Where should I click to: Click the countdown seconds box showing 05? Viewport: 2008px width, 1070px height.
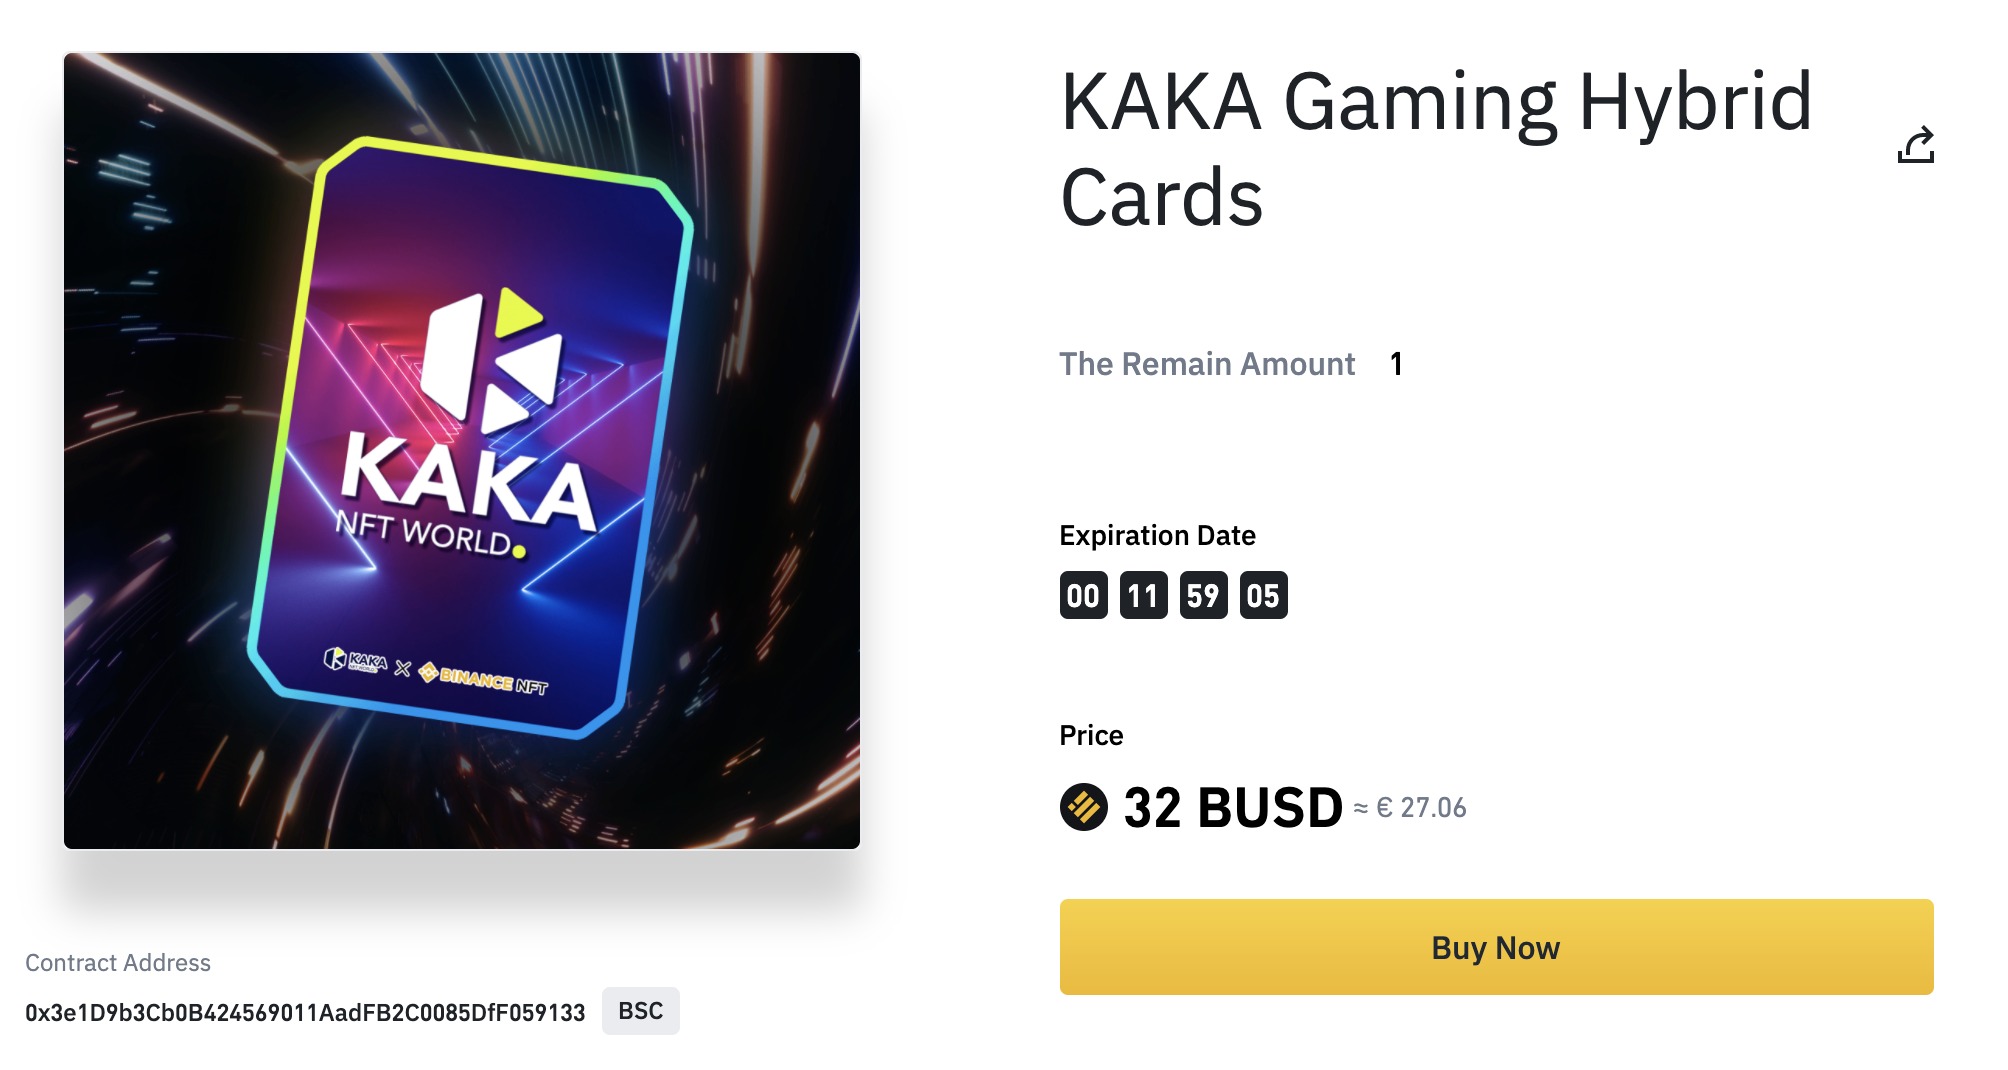click(1263, 596)
